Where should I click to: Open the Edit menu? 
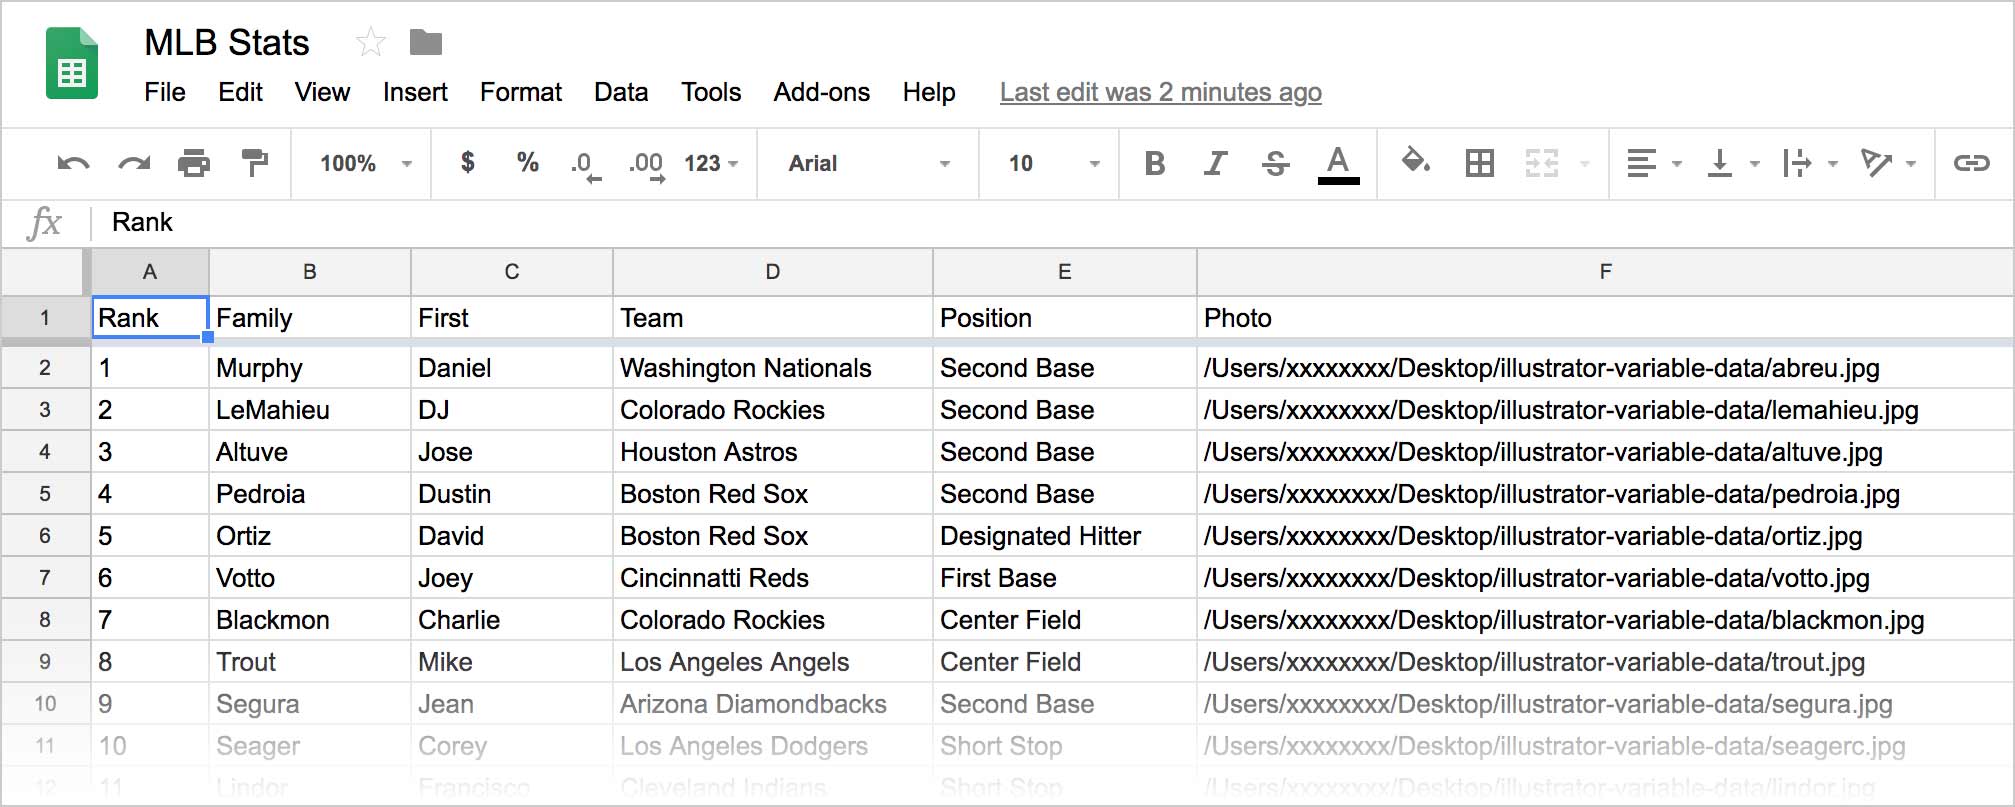pos(240,92)
